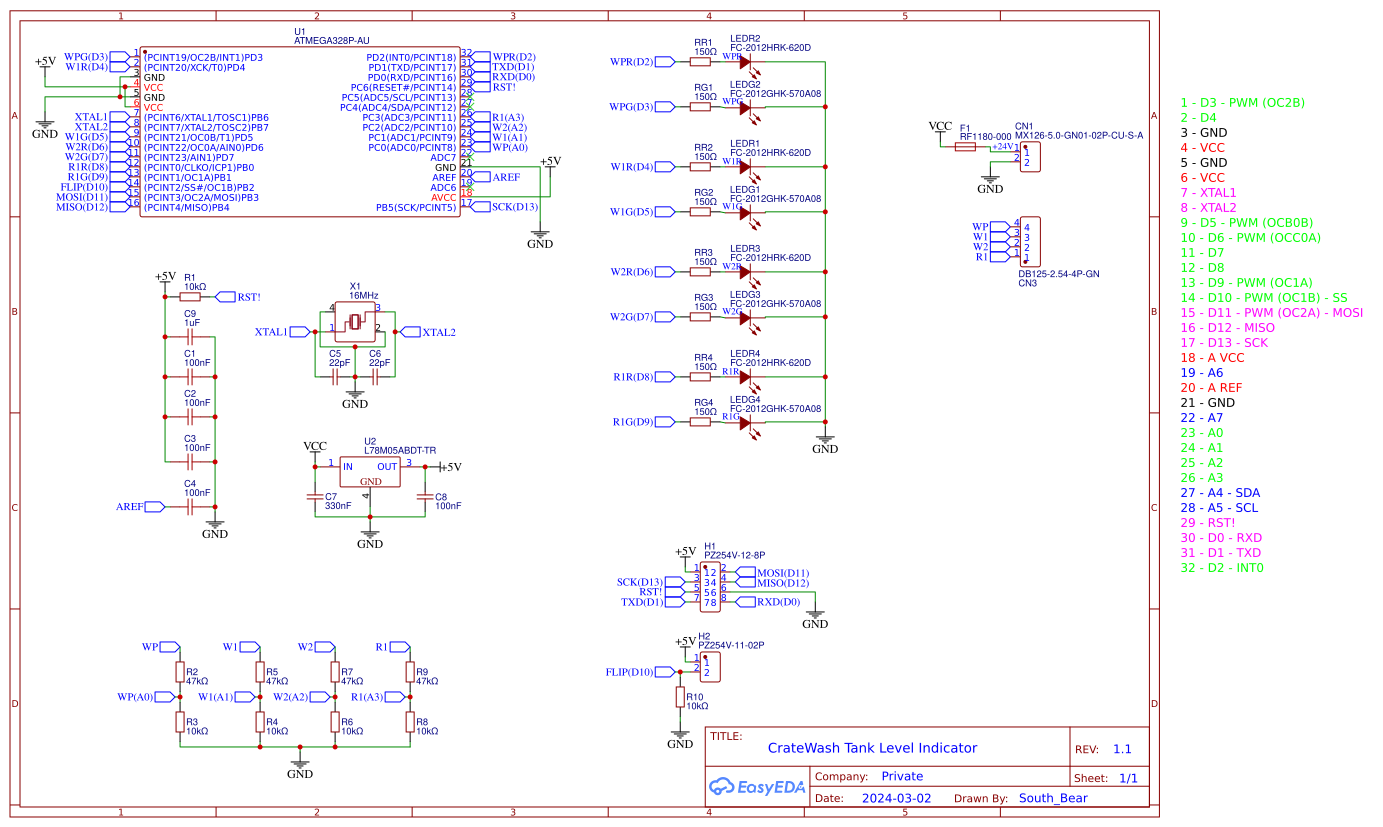Click the LEDR2 diode symbol

(x=745, y=60)
